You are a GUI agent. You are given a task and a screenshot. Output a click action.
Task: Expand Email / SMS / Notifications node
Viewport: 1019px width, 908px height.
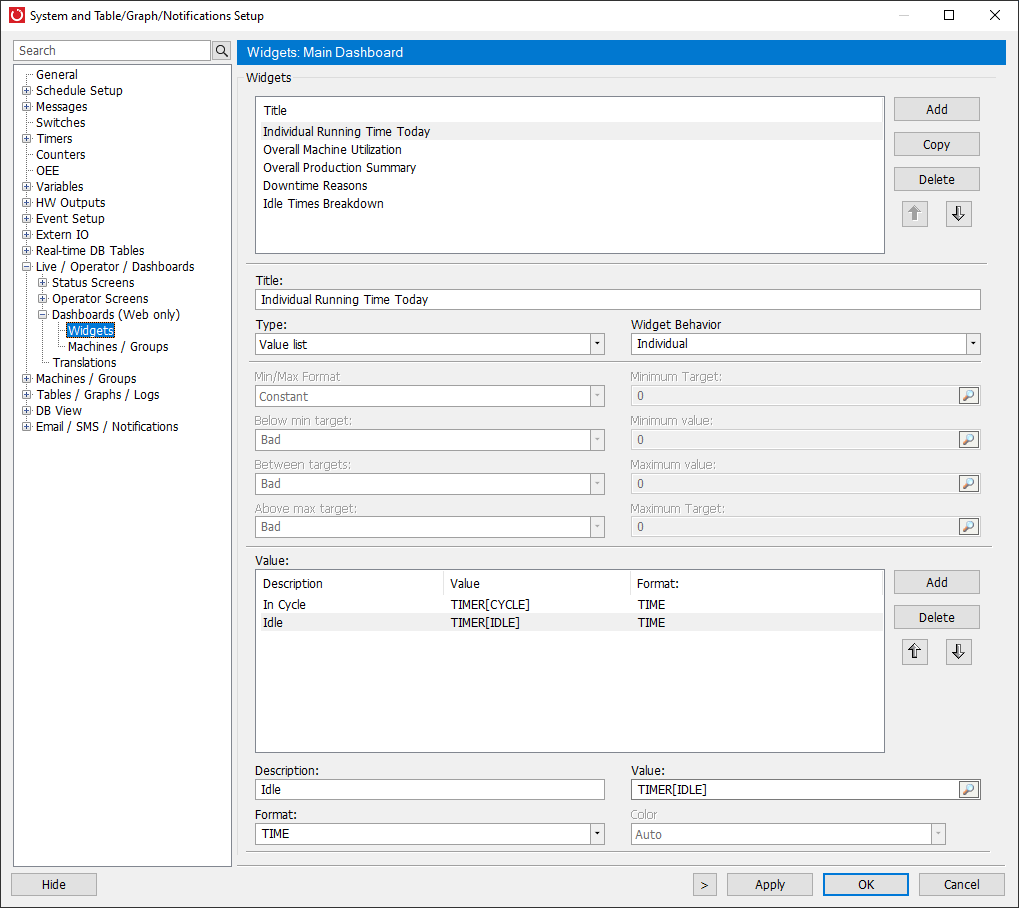pos(27,426)
